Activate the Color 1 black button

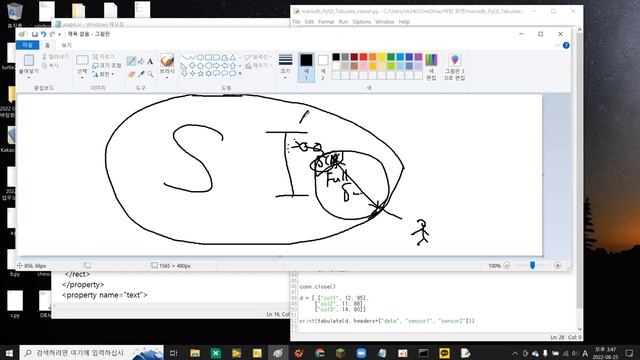tap(306, 67)
